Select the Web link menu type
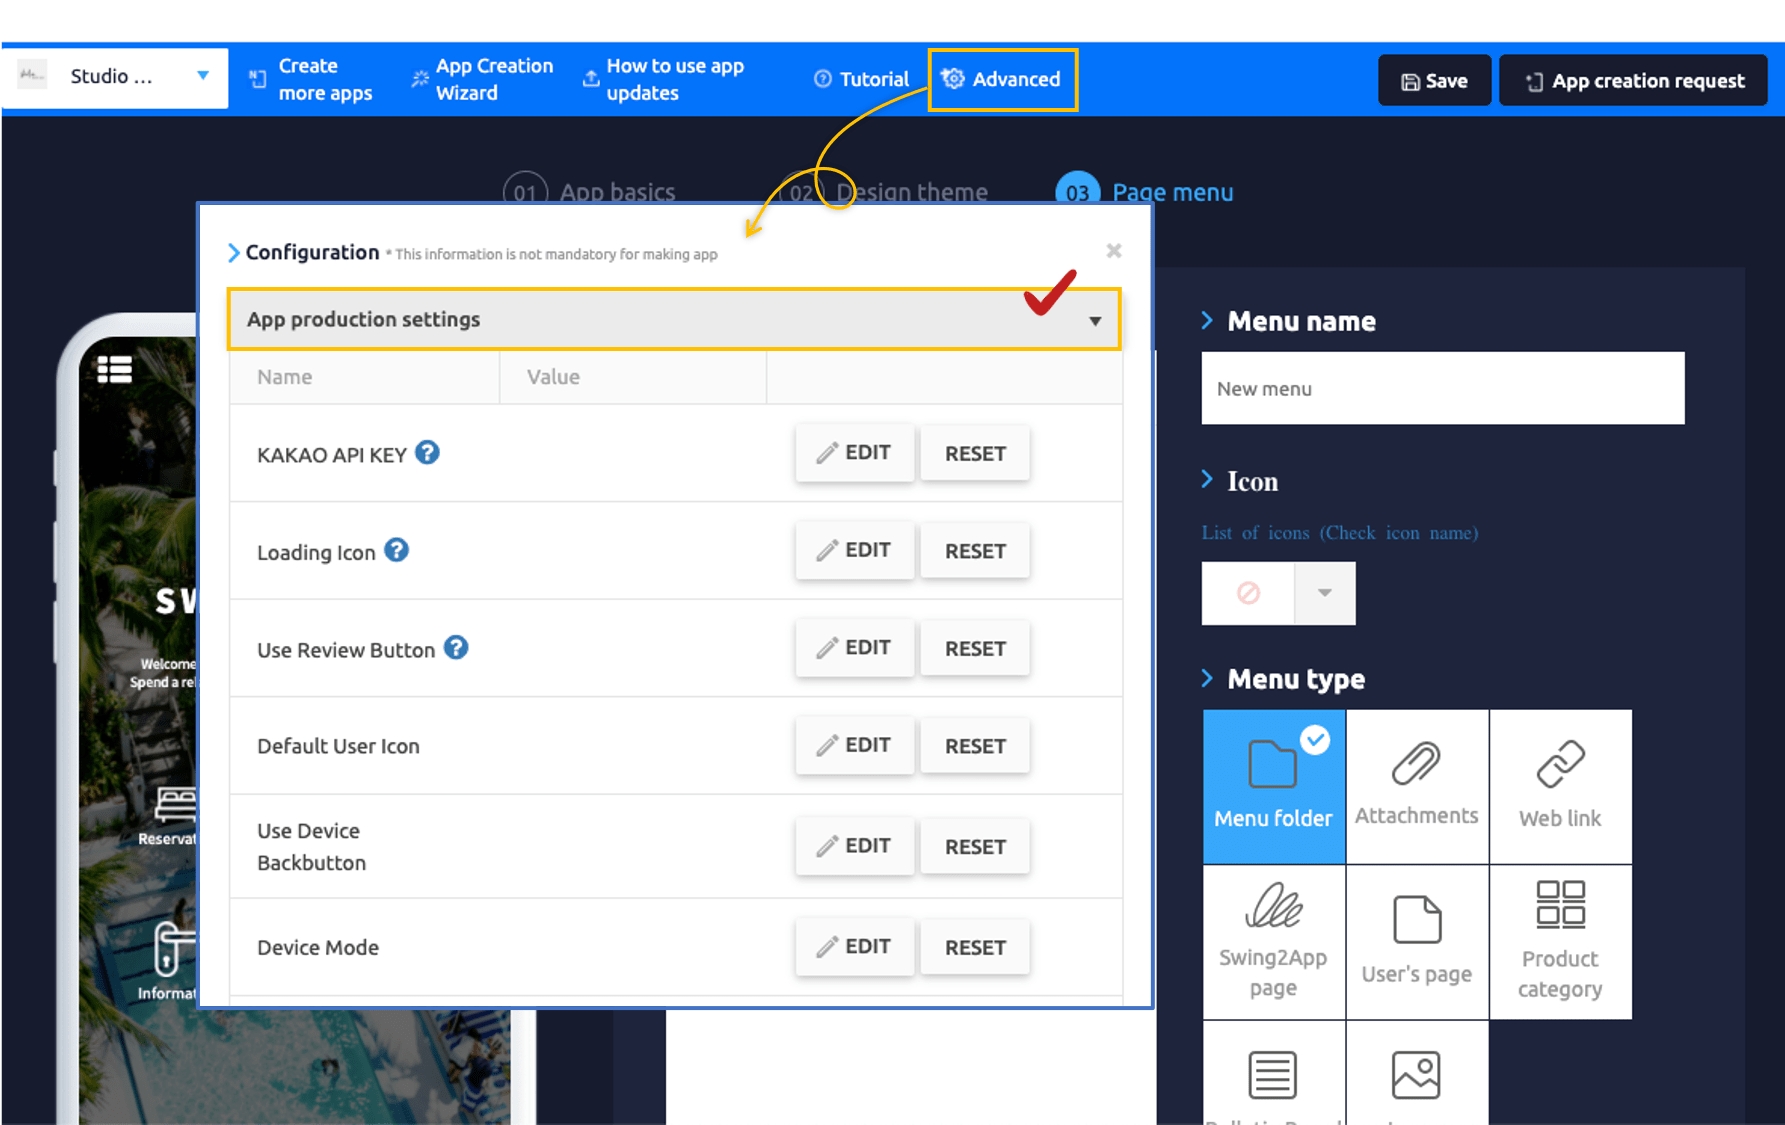This screenshot has height=1125, width=1785. pyautogui.click(x=1559, y=786)
